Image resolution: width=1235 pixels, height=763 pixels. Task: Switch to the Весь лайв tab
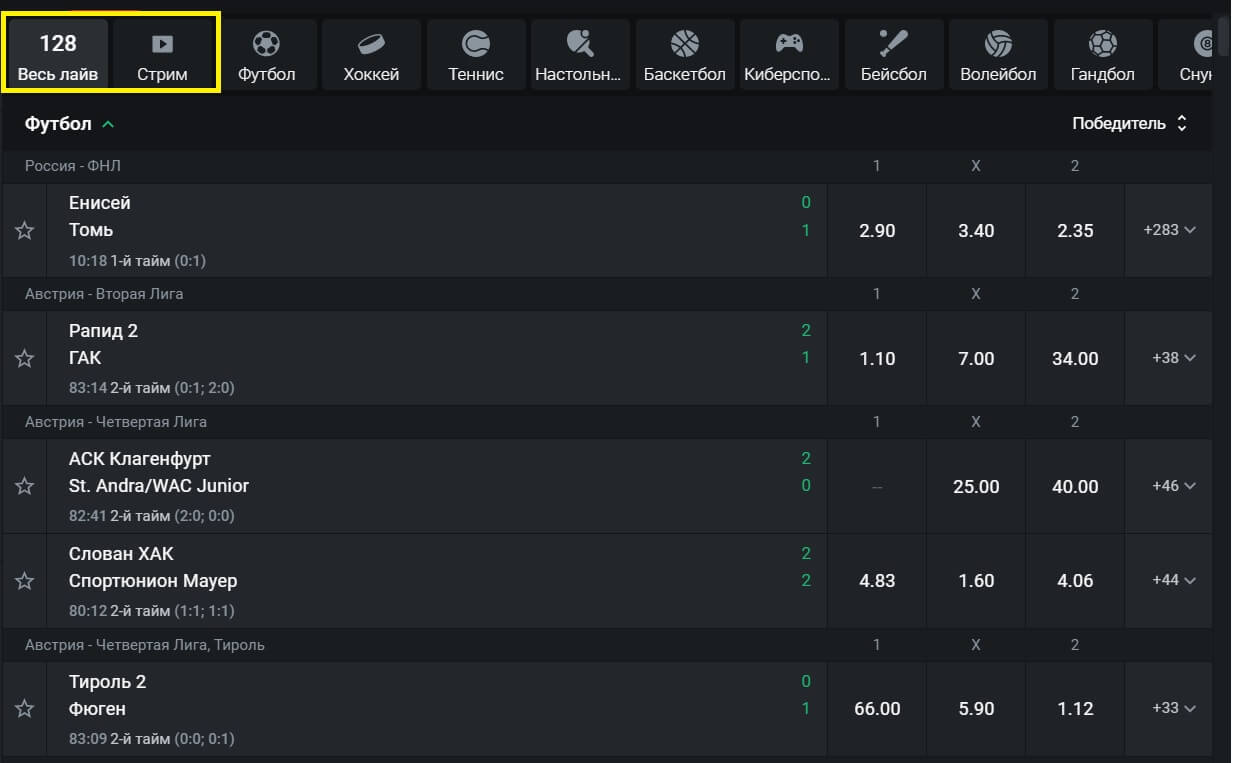pos(58,56)
